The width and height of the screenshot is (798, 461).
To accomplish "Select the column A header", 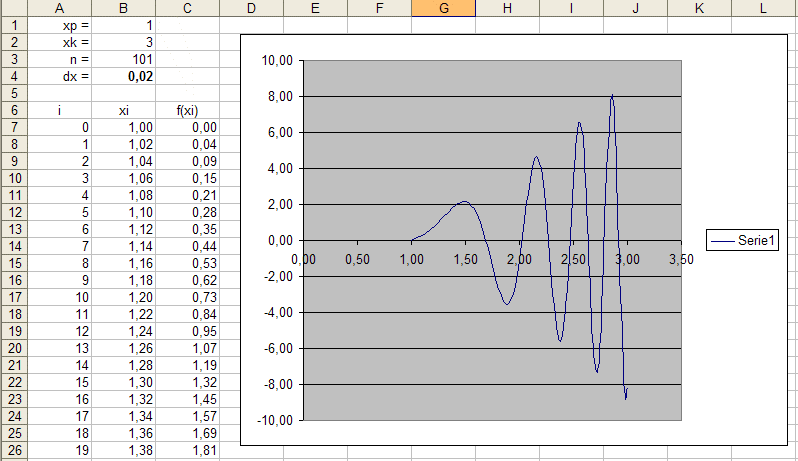I will 60,8.
